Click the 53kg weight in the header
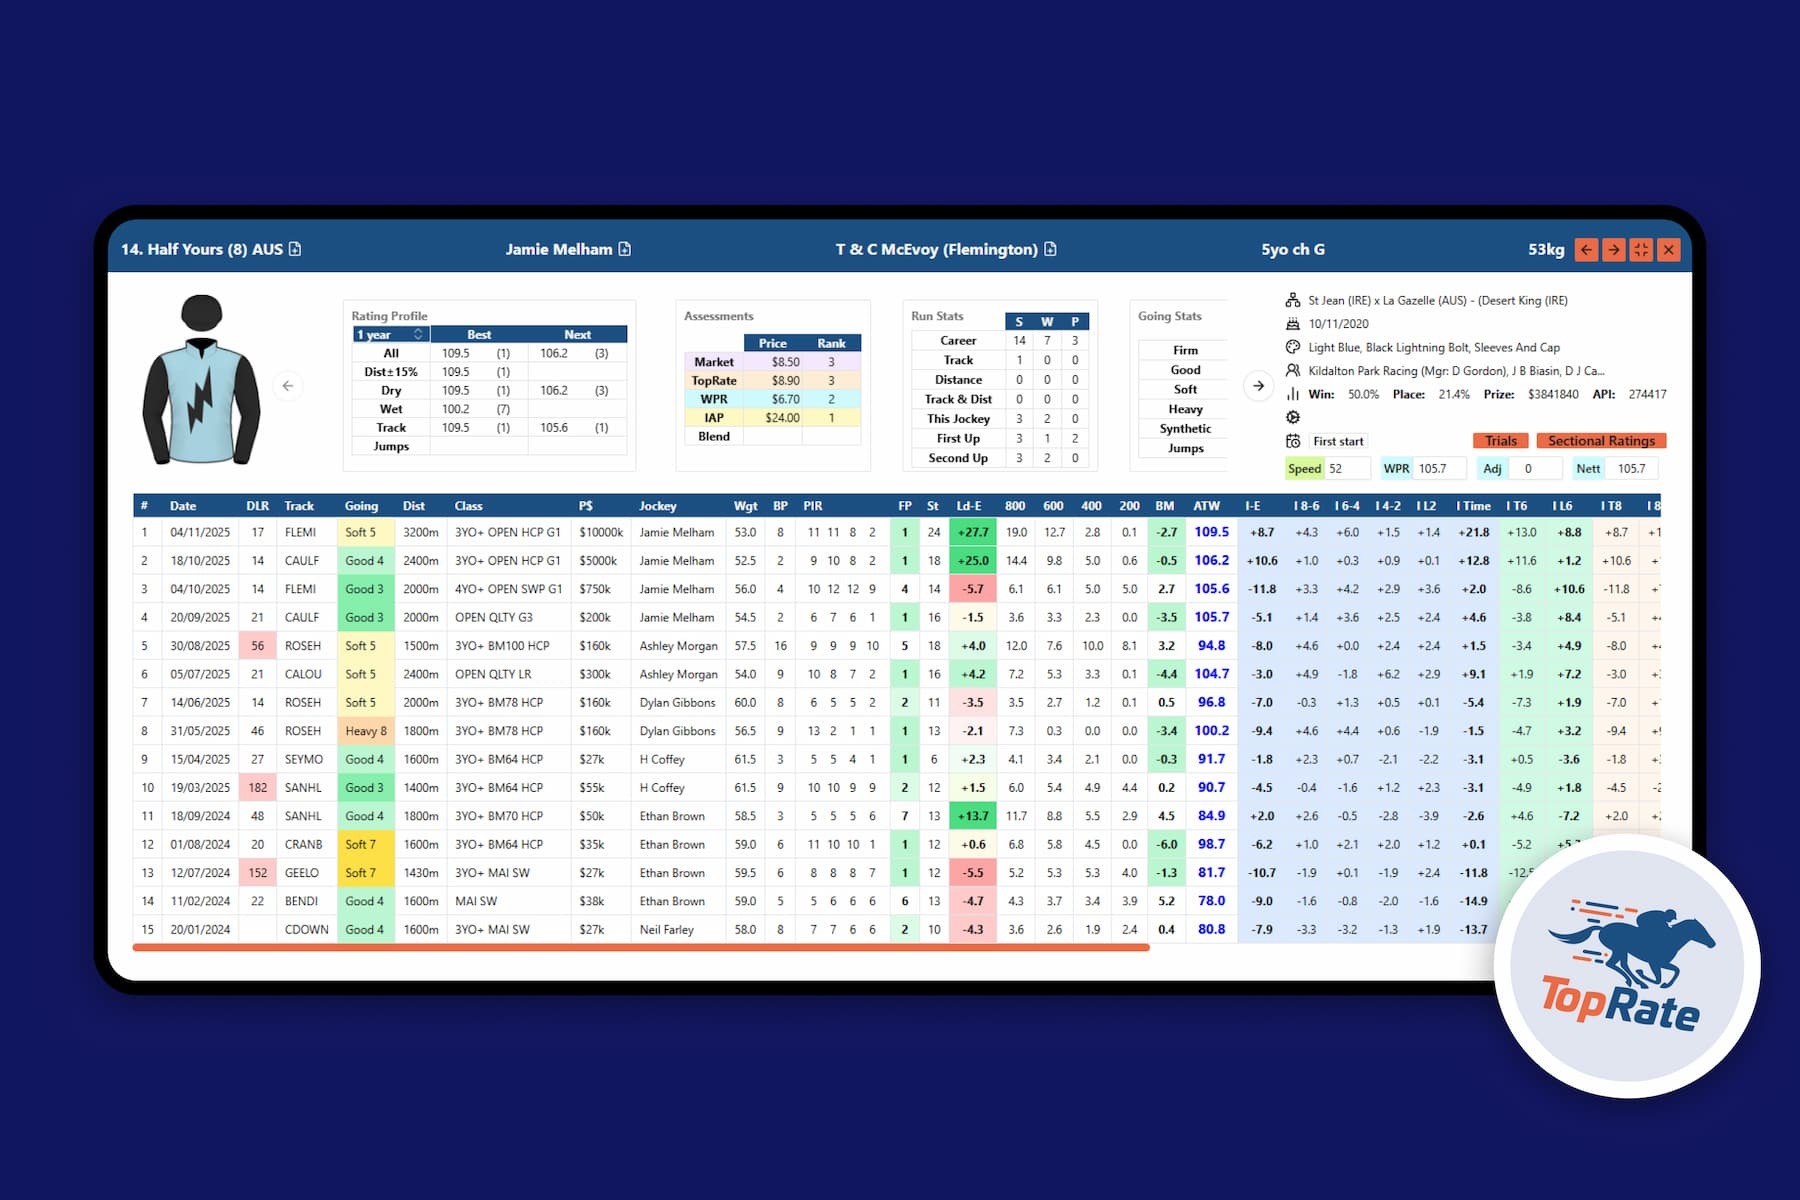This screenshot has height=1200, width=1800. pyautogui.click(x=1546, y=249)
